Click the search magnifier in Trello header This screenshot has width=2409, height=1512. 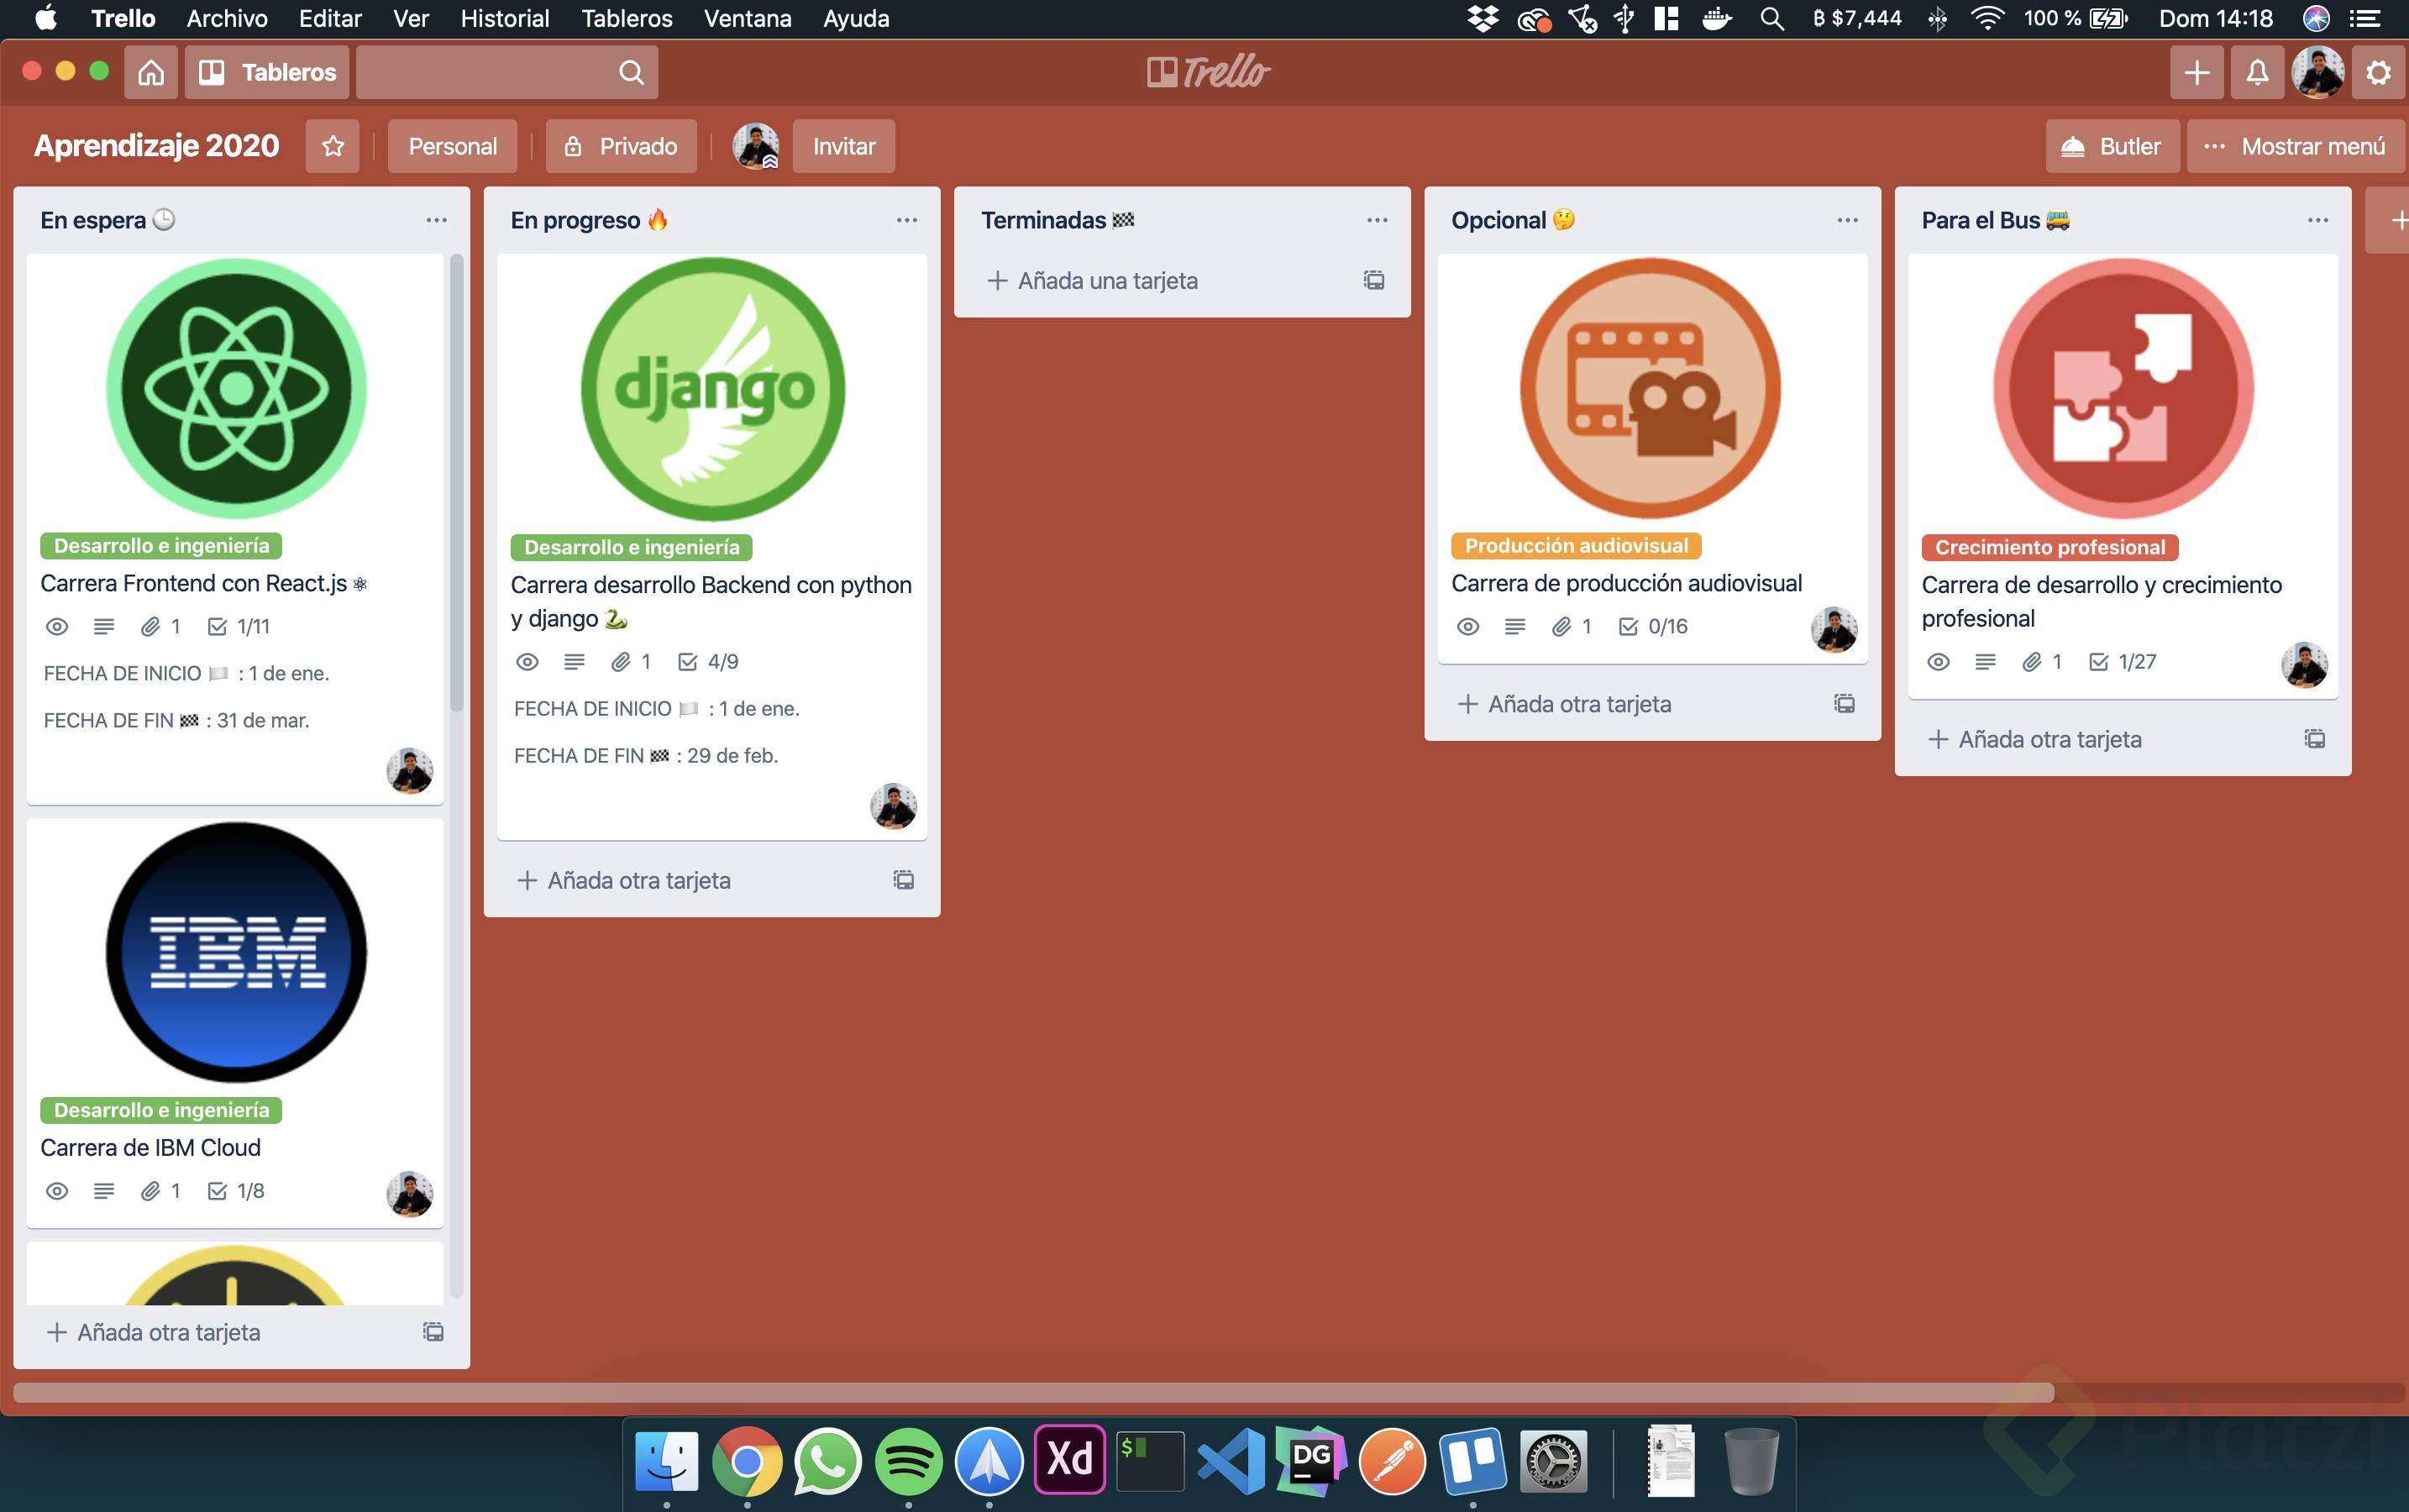[x=631, y=72]
